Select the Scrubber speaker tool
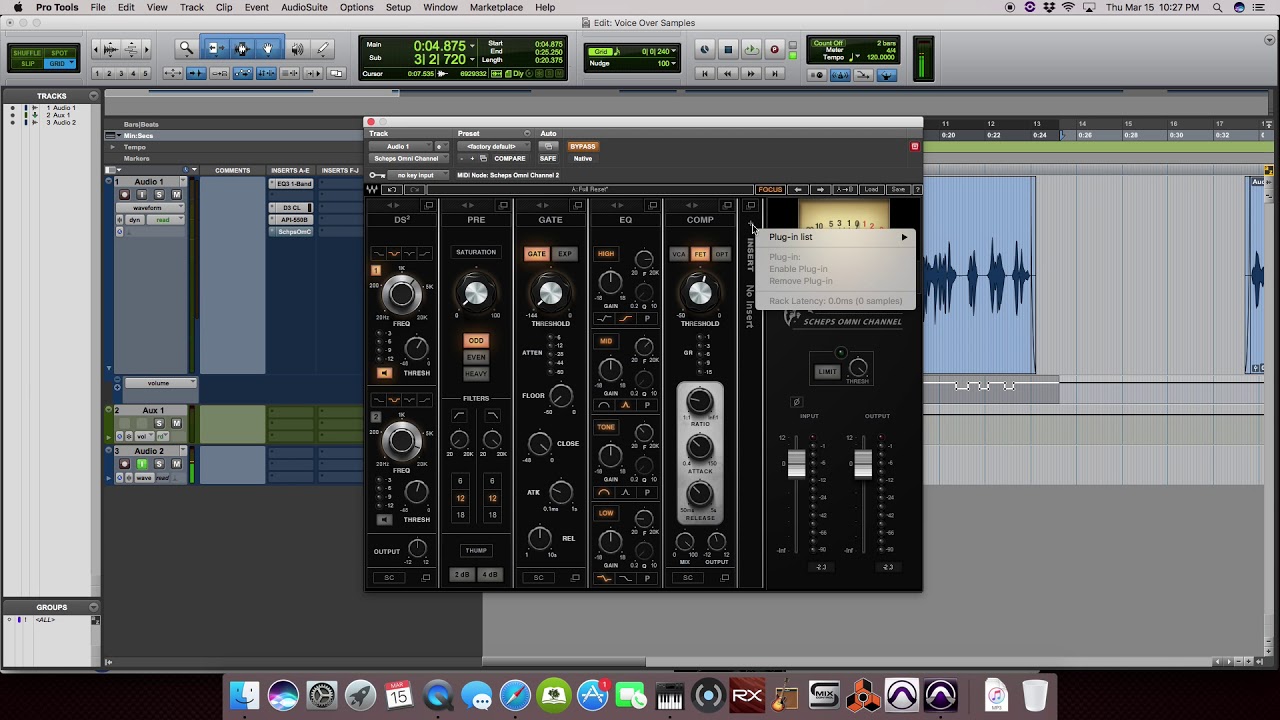 [296, 48]
